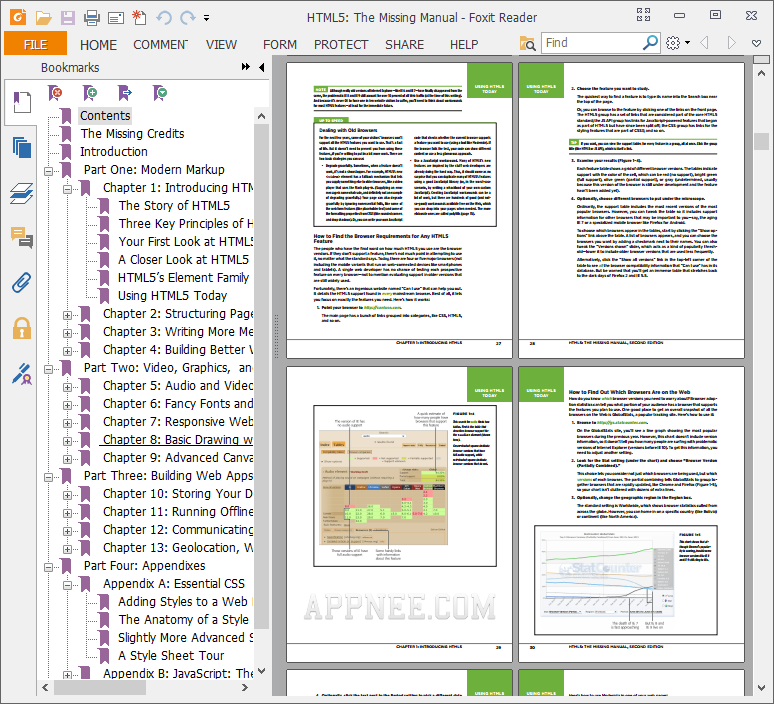Image resolution: width=774 pixels, height=704 pixels.
Task: Collapse the Bookmarks panel with the black arrow
Action: (x=262, y=67)
